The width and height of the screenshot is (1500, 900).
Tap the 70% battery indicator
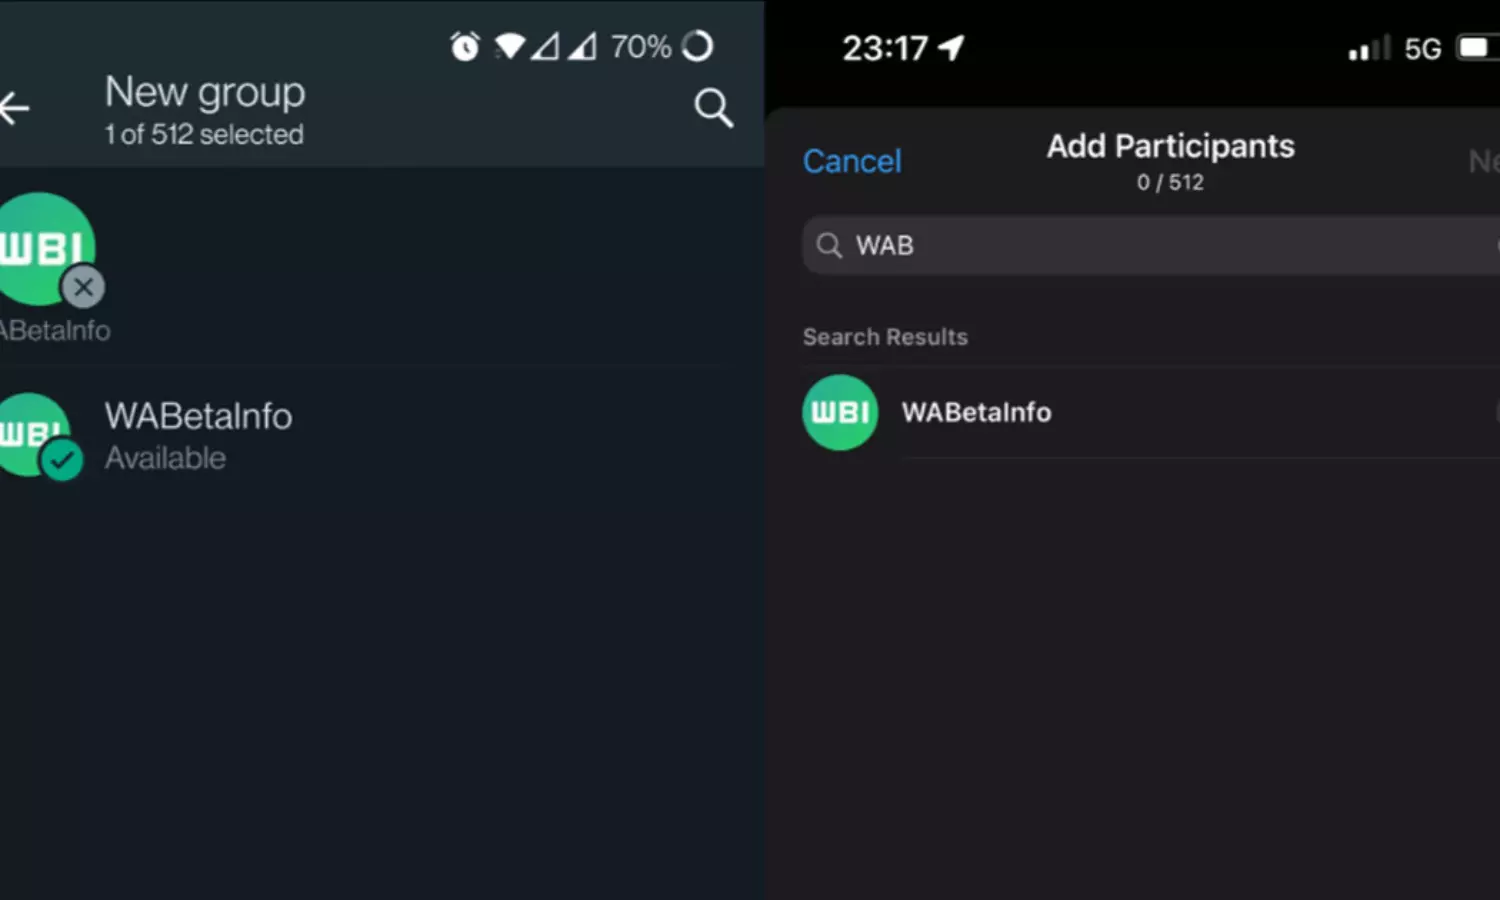(640, 46)
